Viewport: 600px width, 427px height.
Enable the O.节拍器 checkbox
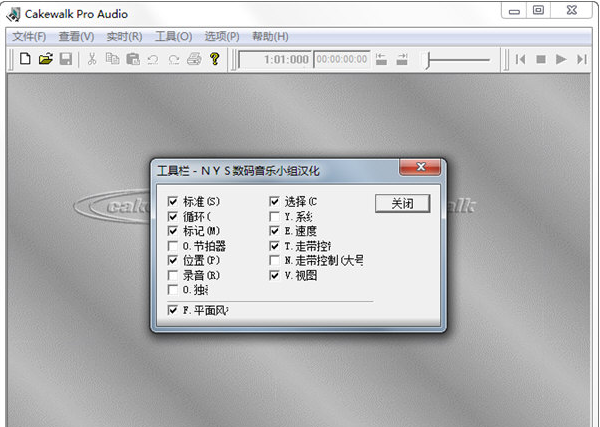tap(173, 246)
